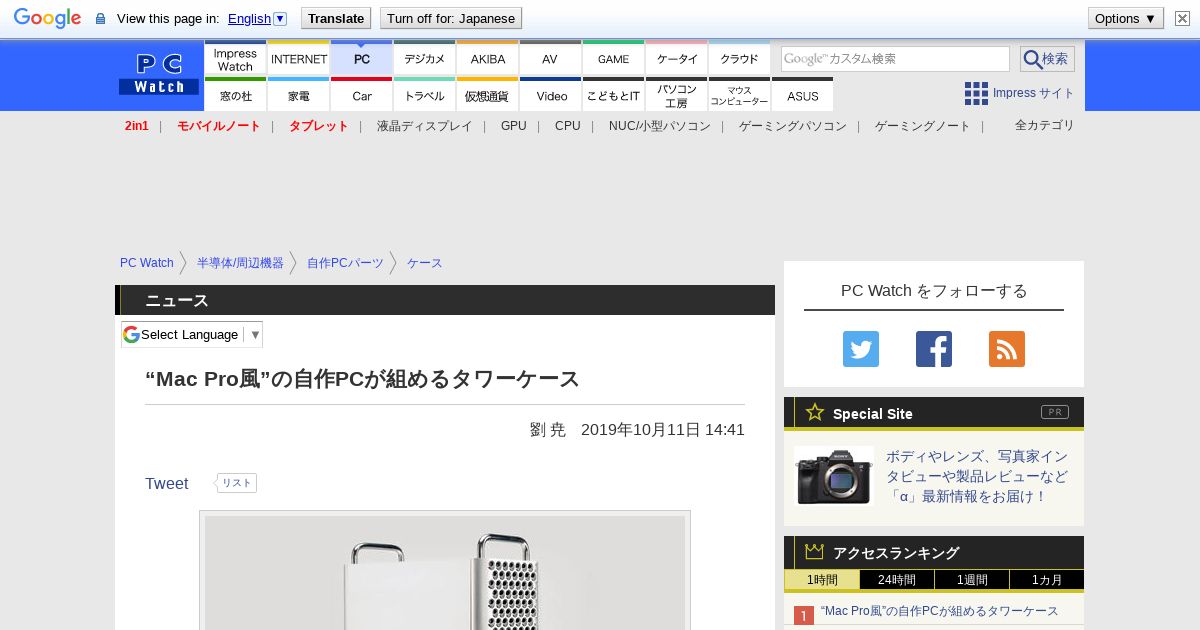Open the Facebook follow icon
Viewport: 1200px width, 630px height.
pos(934,349)
